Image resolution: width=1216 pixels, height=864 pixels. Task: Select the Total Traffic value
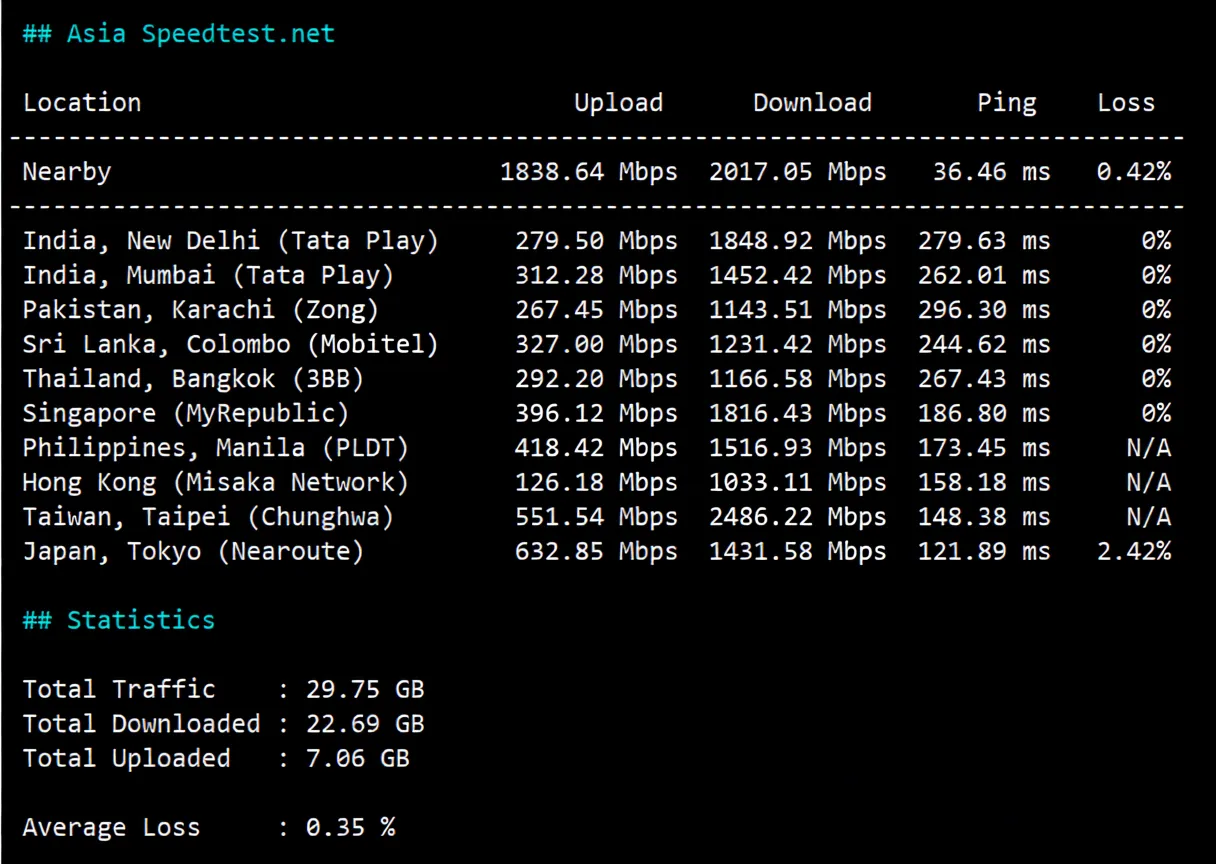pyautogui.click(x=364, y=689)
